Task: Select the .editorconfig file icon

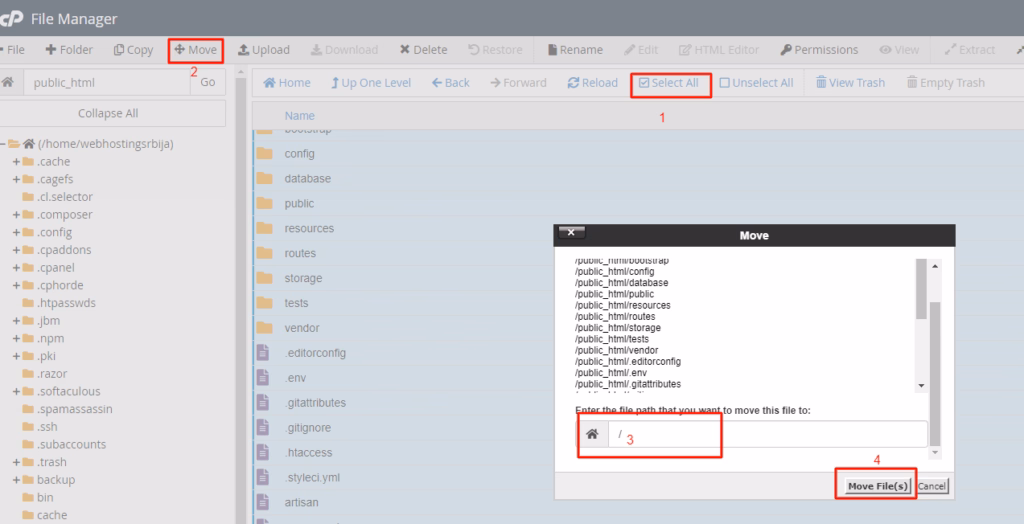Action: [263, 353]
